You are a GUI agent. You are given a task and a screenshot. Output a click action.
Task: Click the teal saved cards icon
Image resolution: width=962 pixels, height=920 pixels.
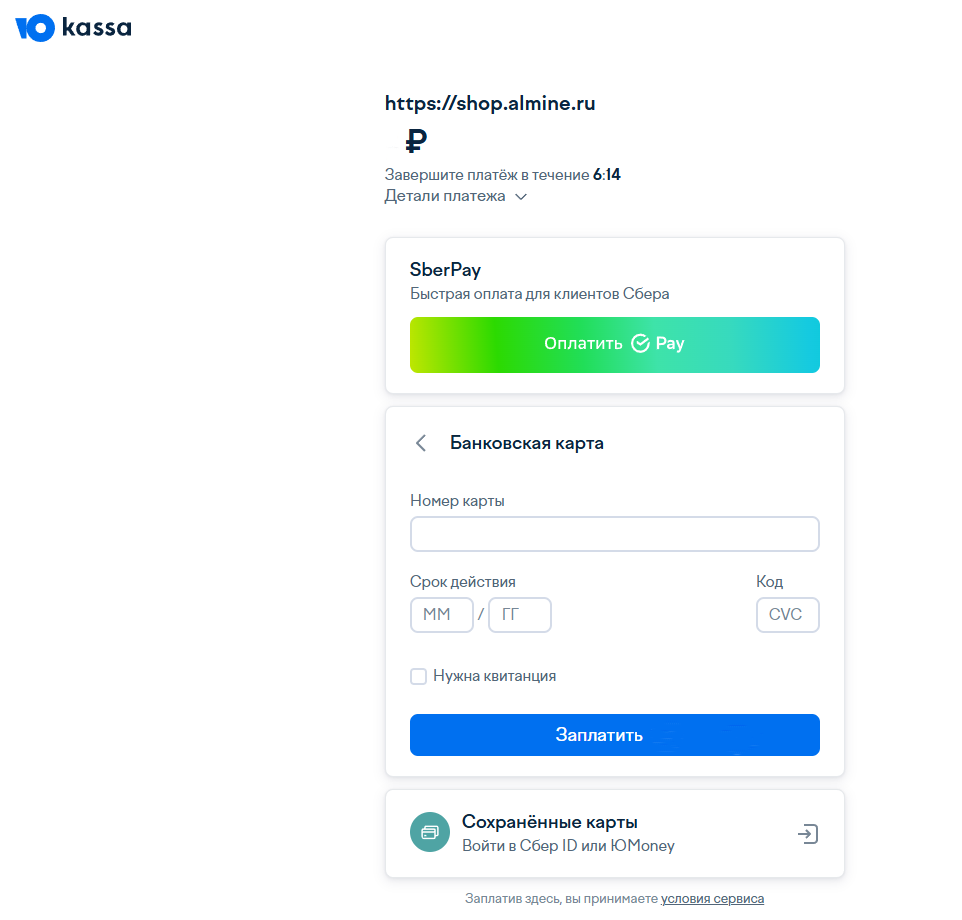(430, 832)
